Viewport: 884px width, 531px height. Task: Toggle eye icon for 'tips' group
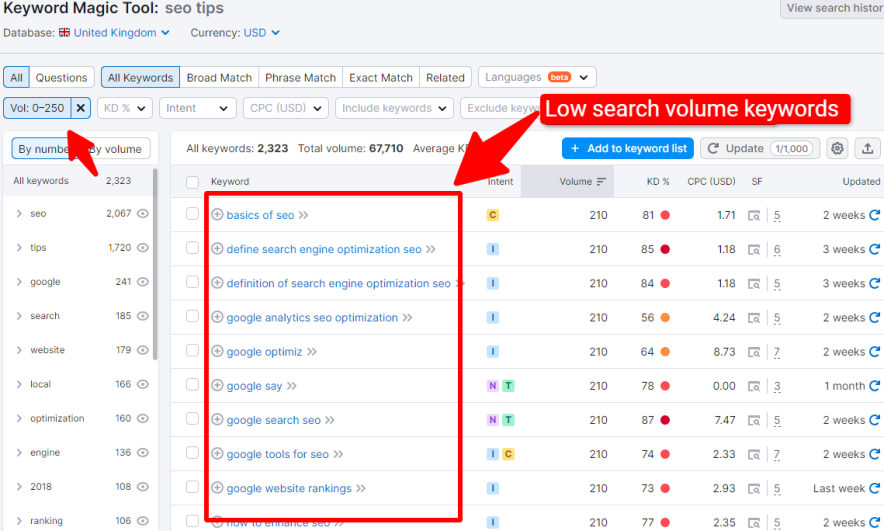(x=143, y=247)
